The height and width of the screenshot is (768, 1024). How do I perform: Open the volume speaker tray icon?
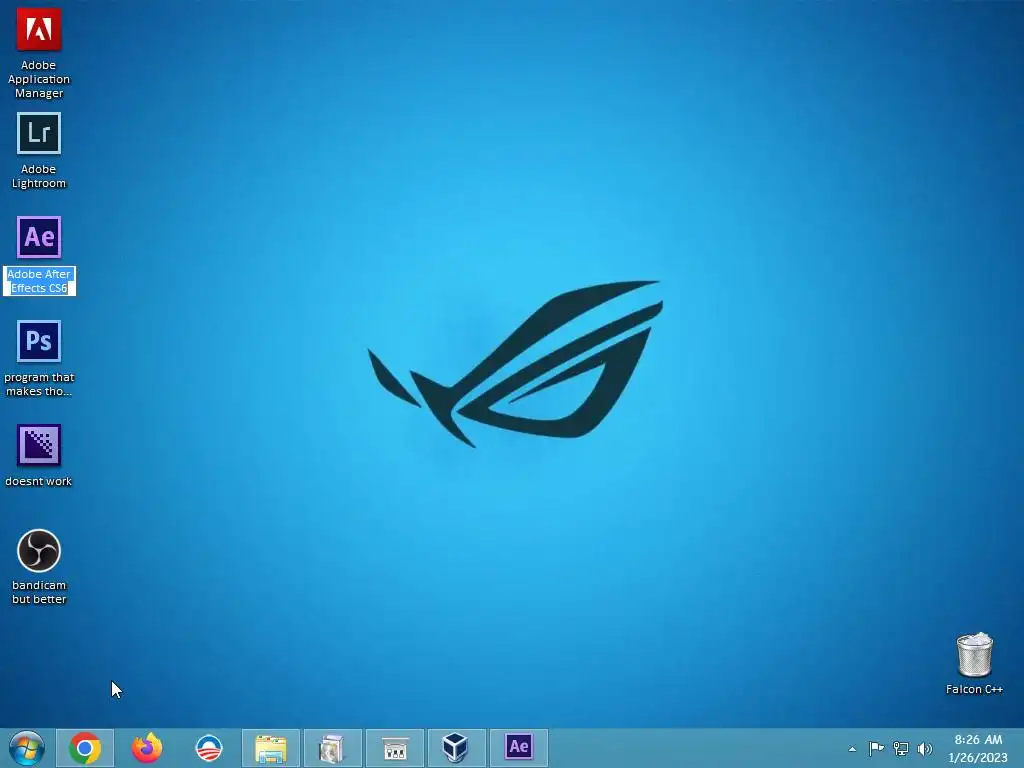click(925, 748)
